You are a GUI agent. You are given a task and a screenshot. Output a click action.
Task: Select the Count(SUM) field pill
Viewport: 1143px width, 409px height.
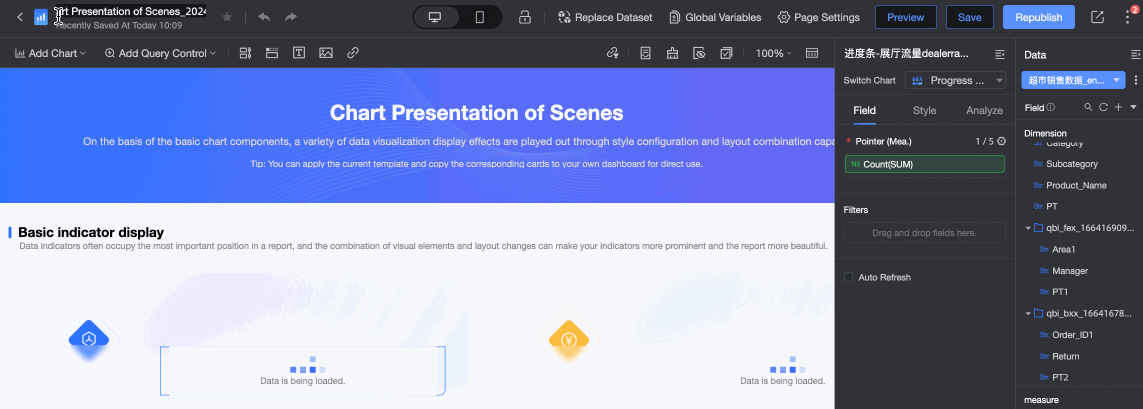pos(924,164)
